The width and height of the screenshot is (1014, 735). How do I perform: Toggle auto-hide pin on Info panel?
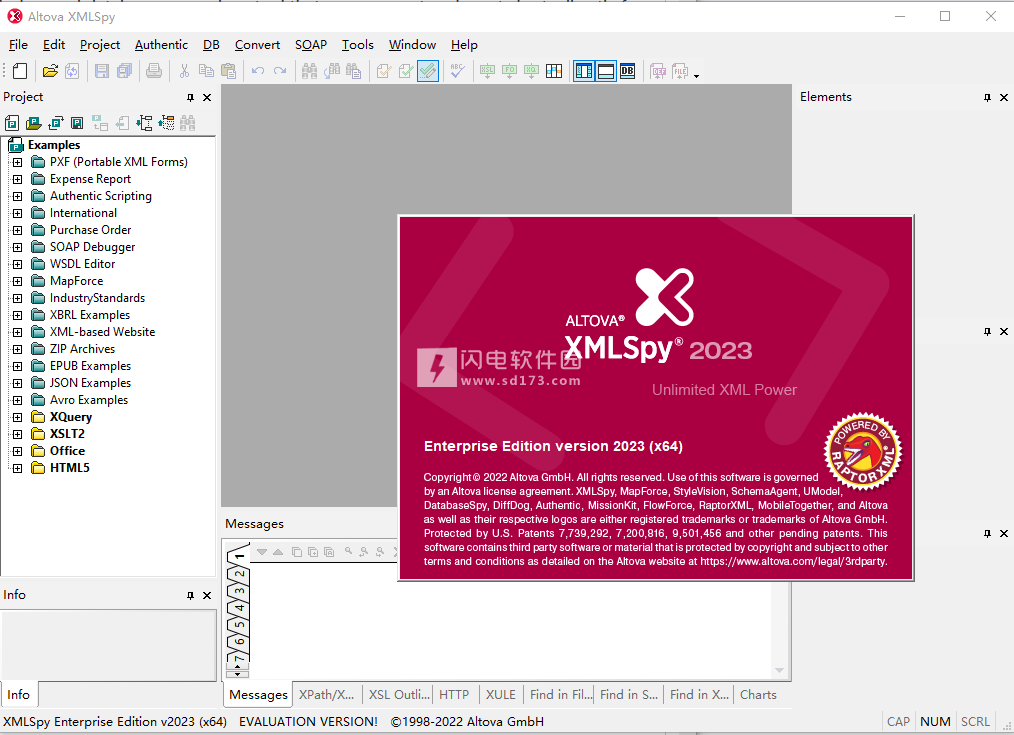[190, 595]
